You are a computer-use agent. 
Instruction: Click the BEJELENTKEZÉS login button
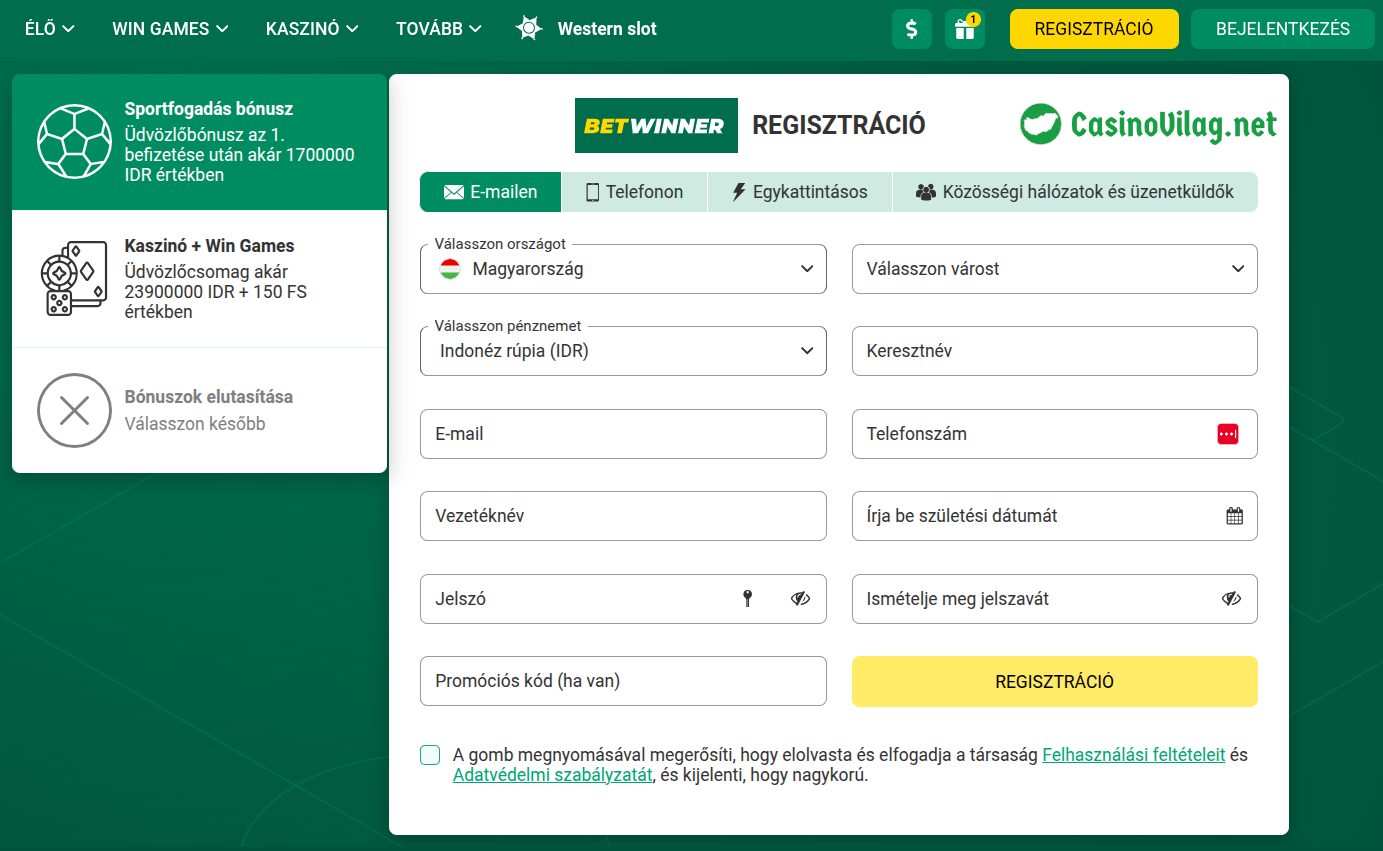[x=1283, y=29]
